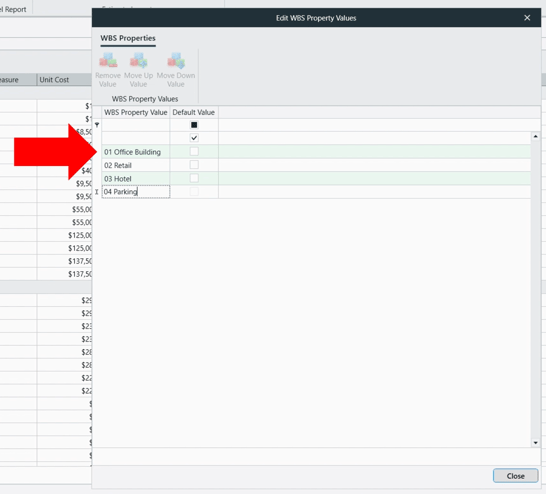
Task: Click the 04 Parking input field
Action: click(x=136, y=191)
